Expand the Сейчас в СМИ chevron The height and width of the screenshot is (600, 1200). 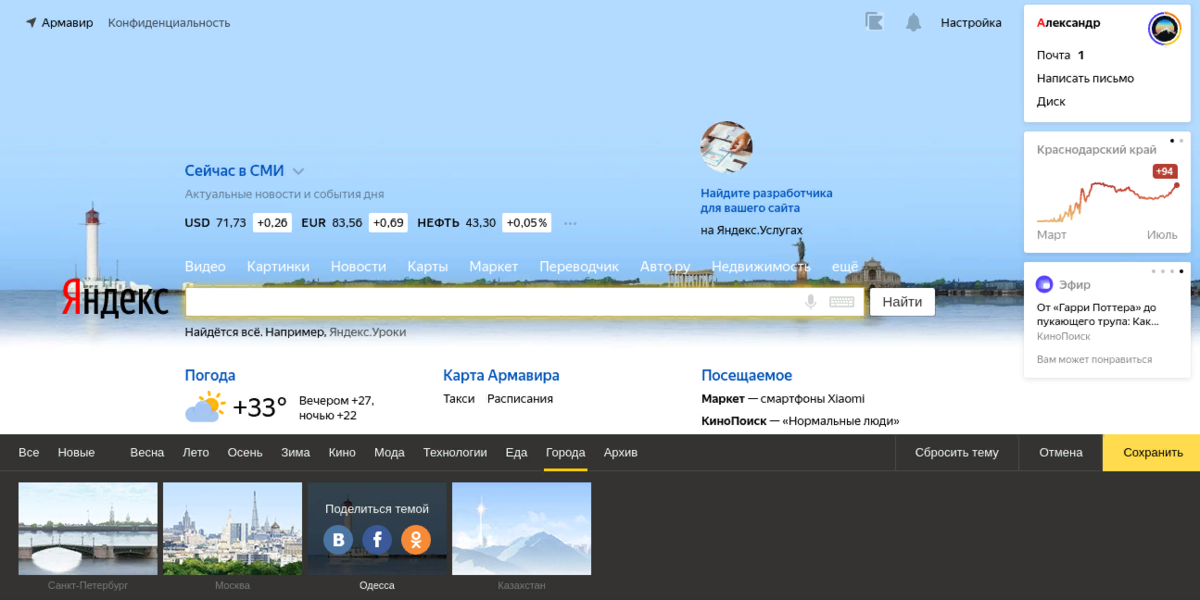click(298, 171)
